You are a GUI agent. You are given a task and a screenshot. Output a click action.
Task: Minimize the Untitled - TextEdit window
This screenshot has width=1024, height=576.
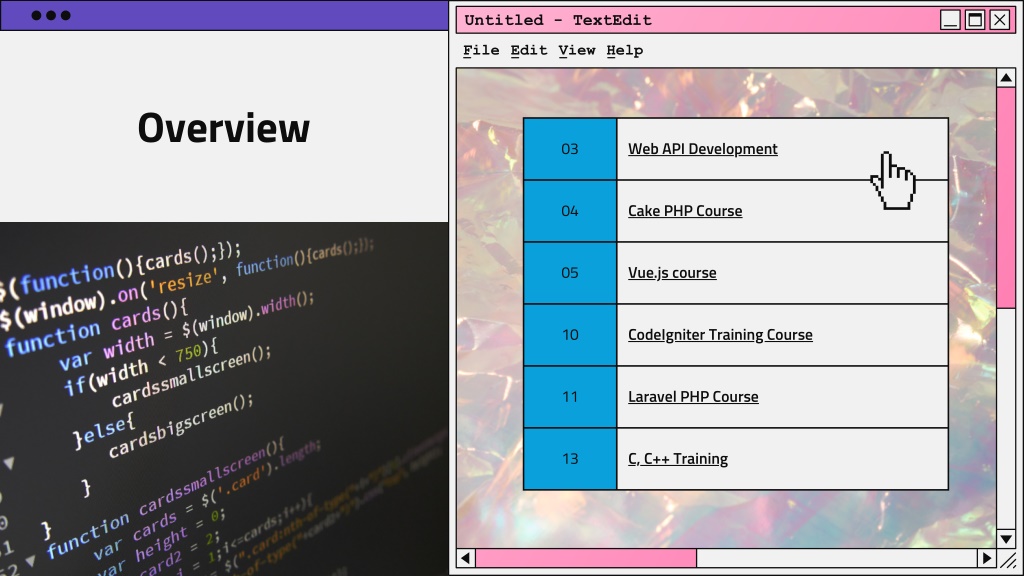950,20
